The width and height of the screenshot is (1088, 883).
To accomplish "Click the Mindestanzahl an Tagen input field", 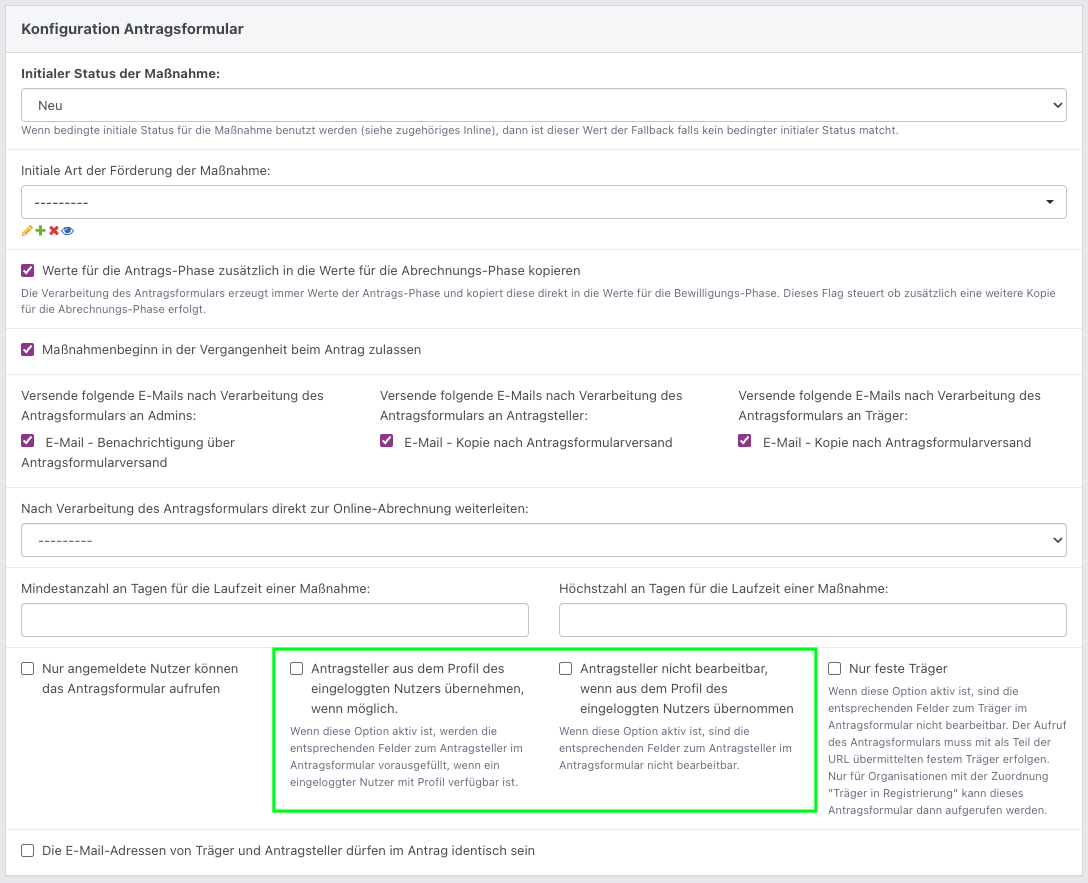I will [x=275, y=620].
